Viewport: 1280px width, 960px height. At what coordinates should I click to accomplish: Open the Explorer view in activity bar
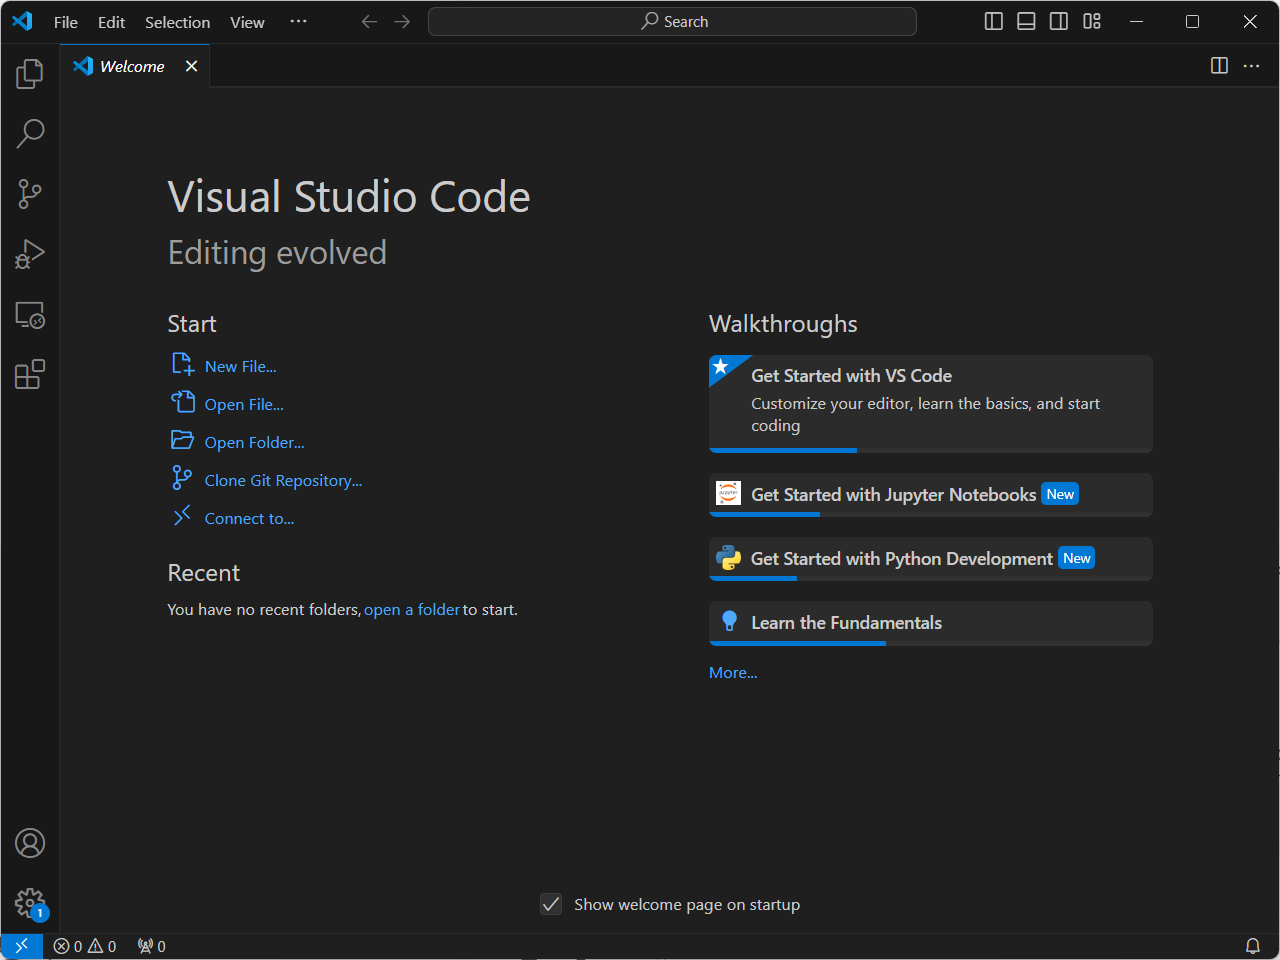[x=30, y=73]
